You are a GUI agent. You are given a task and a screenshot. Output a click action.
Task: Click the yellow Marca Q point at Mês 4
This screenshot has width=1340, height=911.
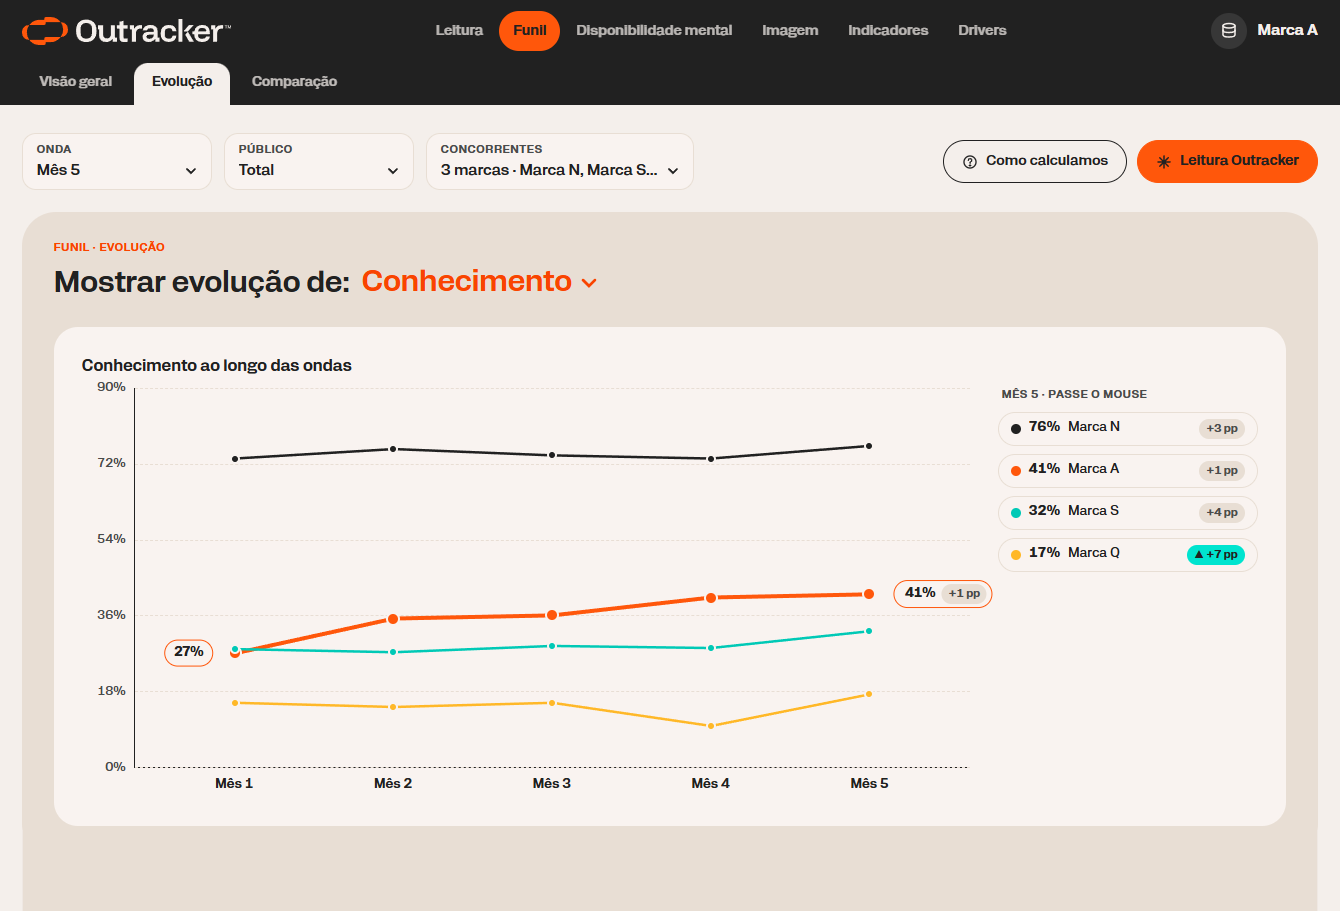point(711,726)
